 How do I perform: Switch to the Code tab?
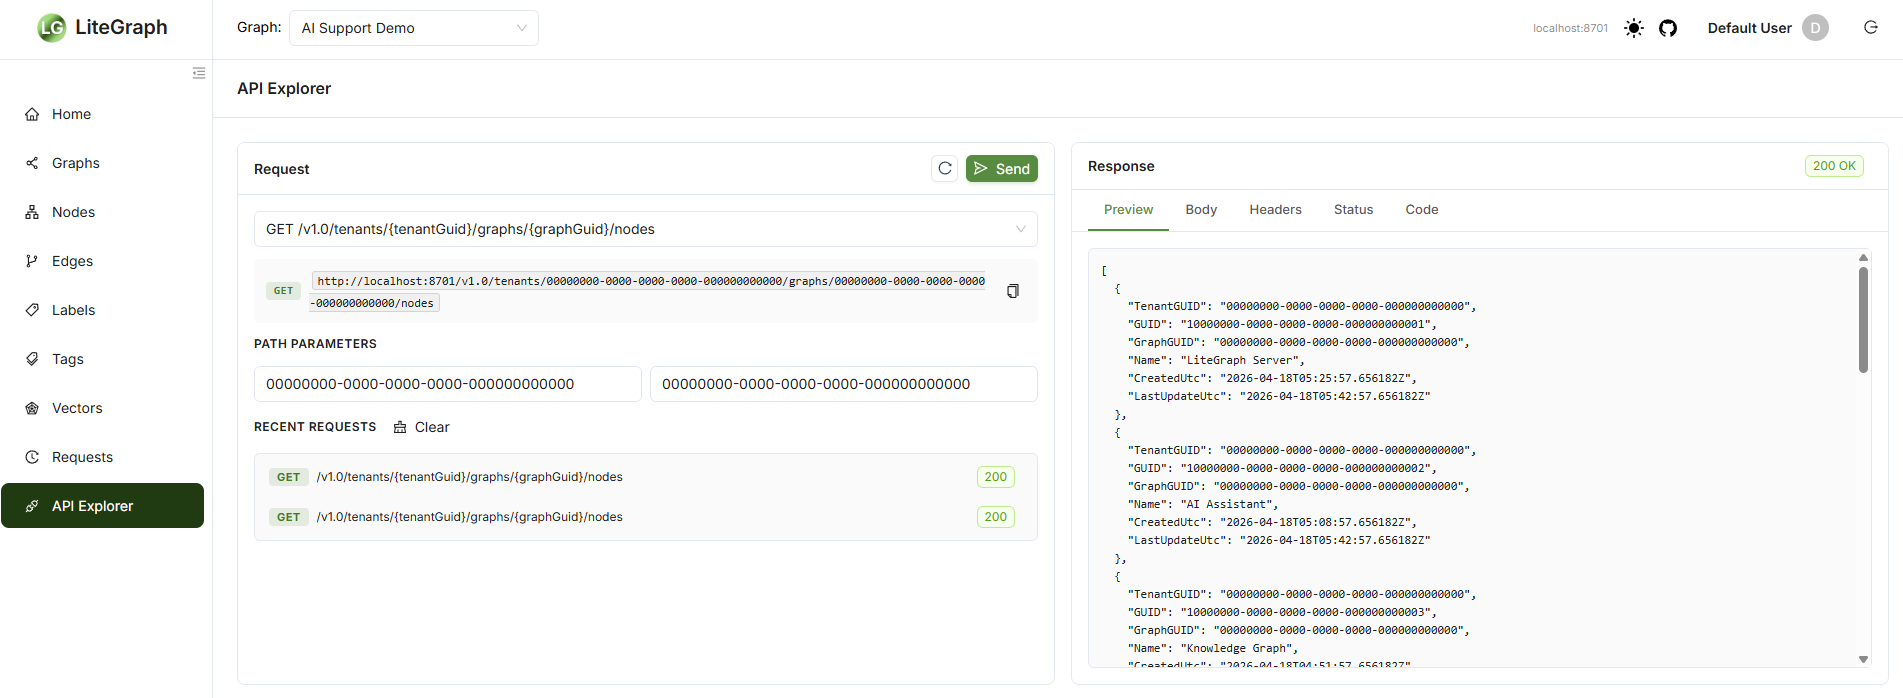(1421, 210)
